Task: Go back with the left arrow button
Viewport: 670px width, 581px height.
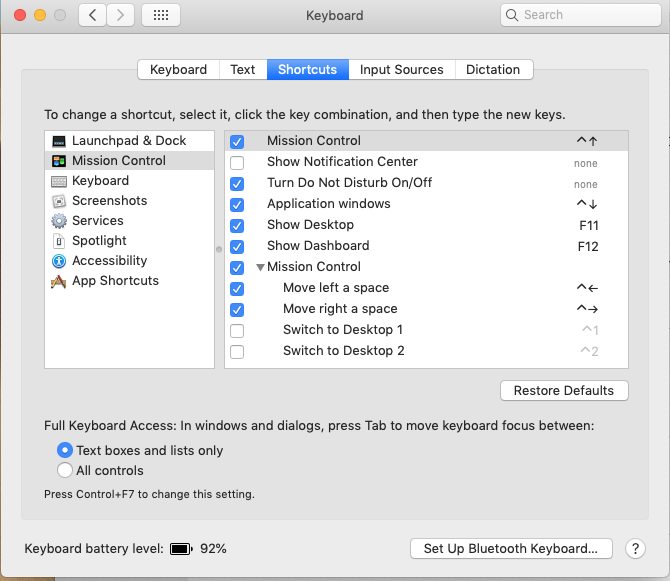Action: 93,15
